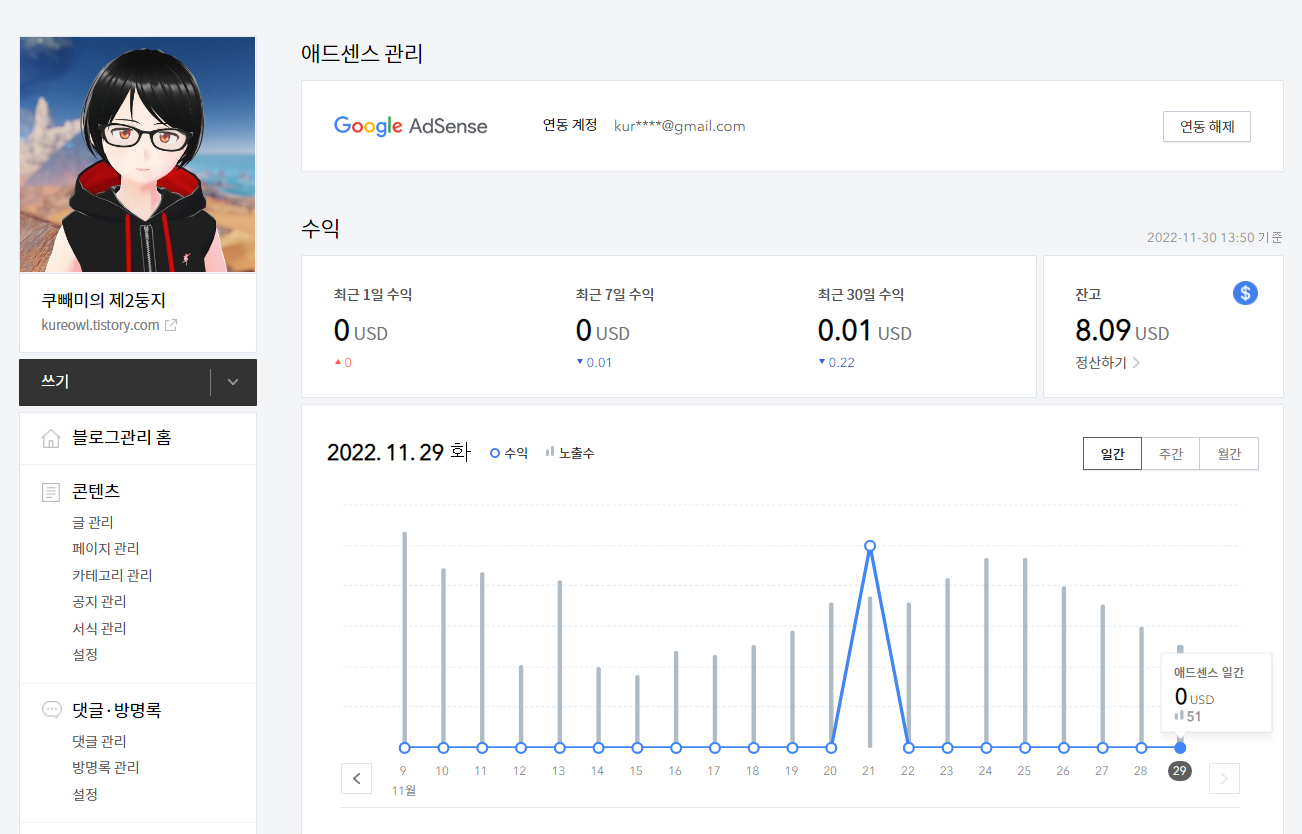
Task: Click the impressions bar for day 24
Action: click(x=986, y=651)
